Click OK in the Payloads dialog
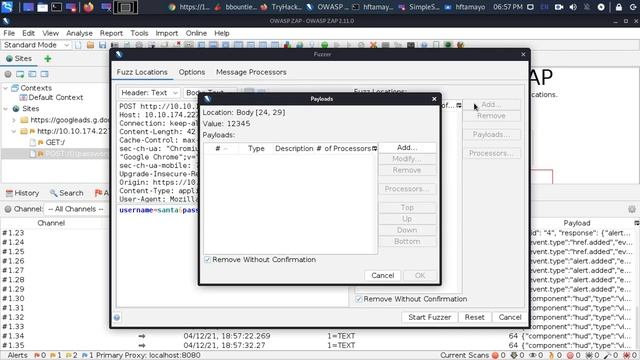This screenshot has width=640, height=360. (420, 276)
